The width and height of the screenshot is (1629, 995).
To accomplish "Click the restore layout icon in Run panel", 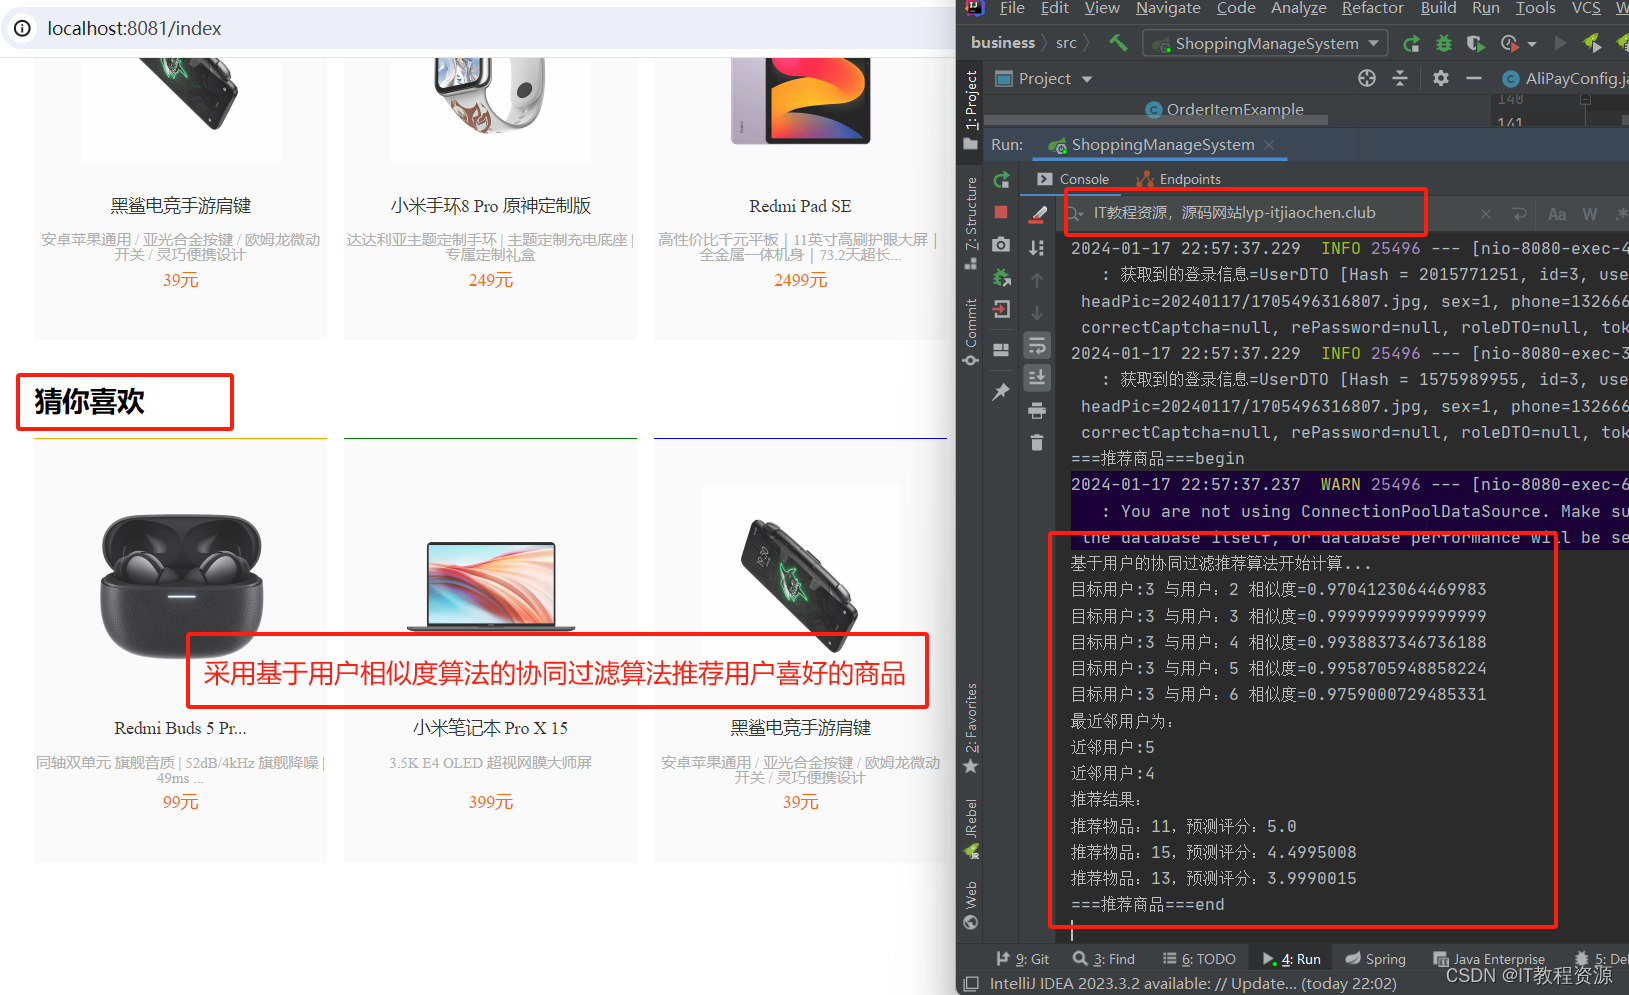I will (1001, 350).
